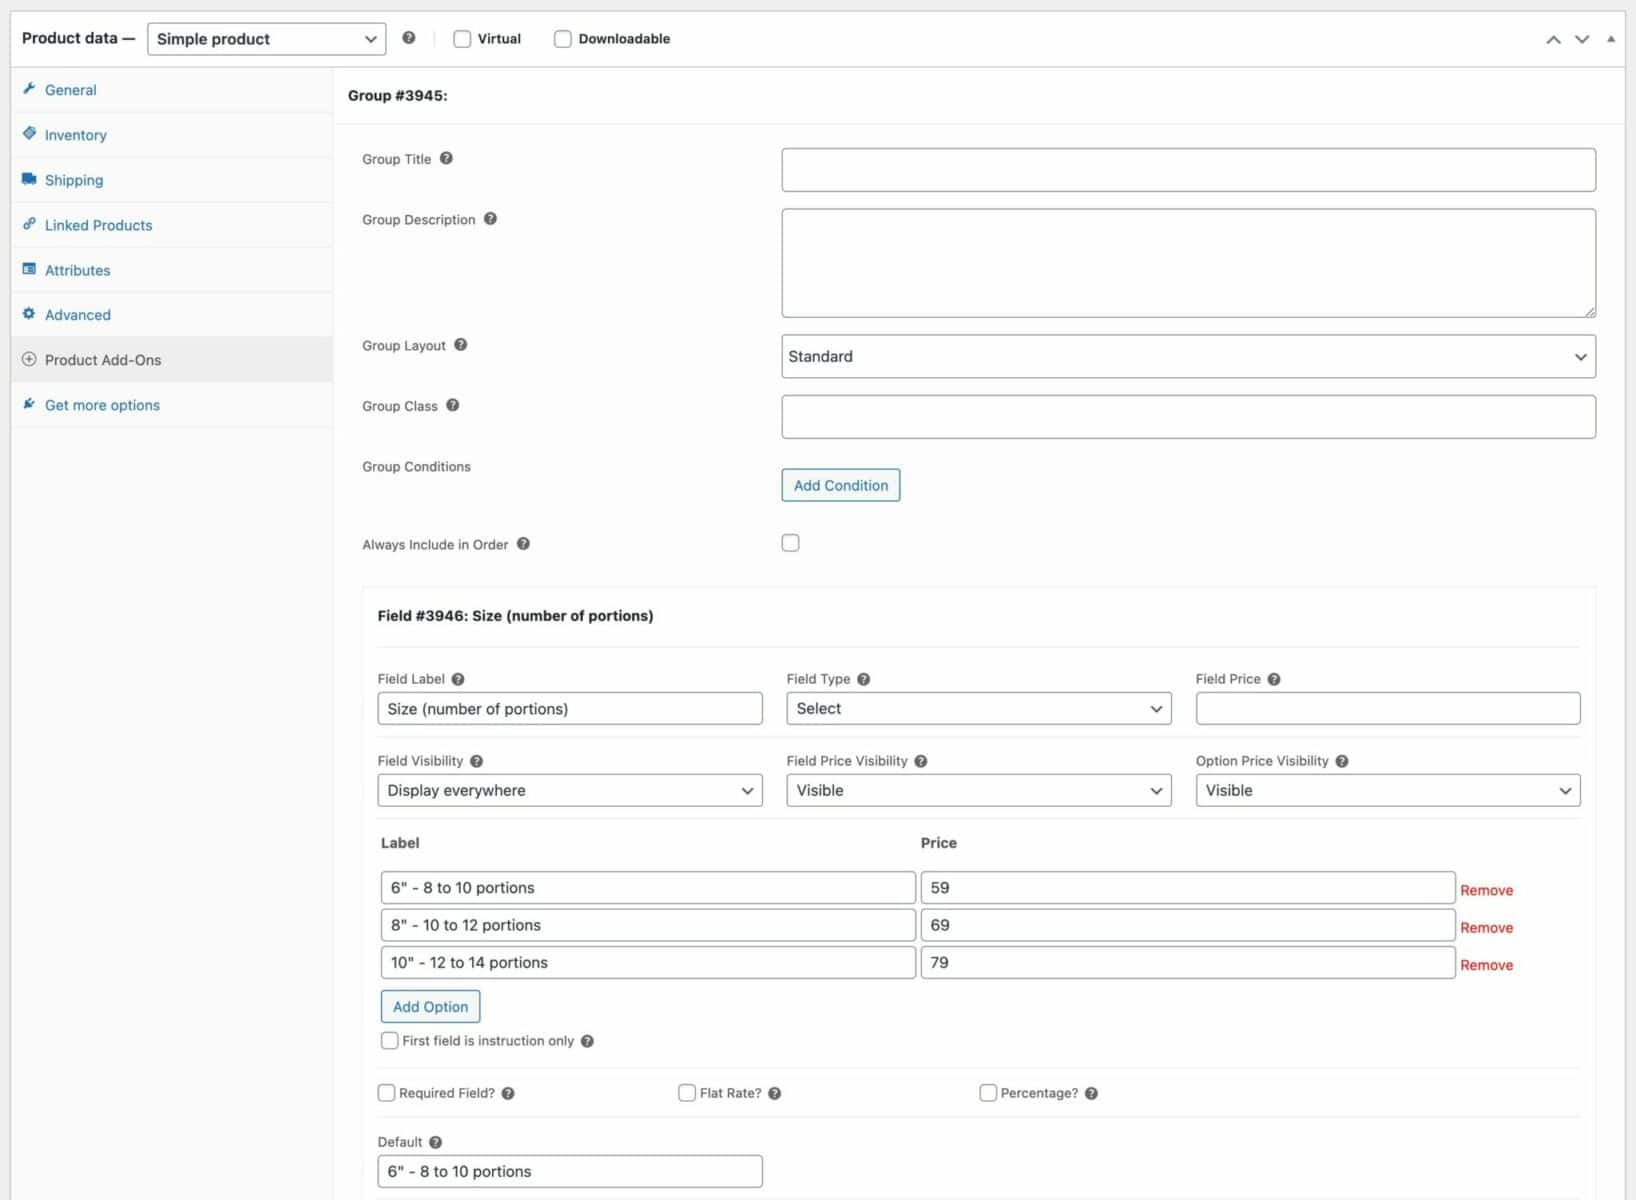Viewport: 1636px width, 1200px height.
Task: Click the Linked Products link icon
Action: (x=29, y=224)
